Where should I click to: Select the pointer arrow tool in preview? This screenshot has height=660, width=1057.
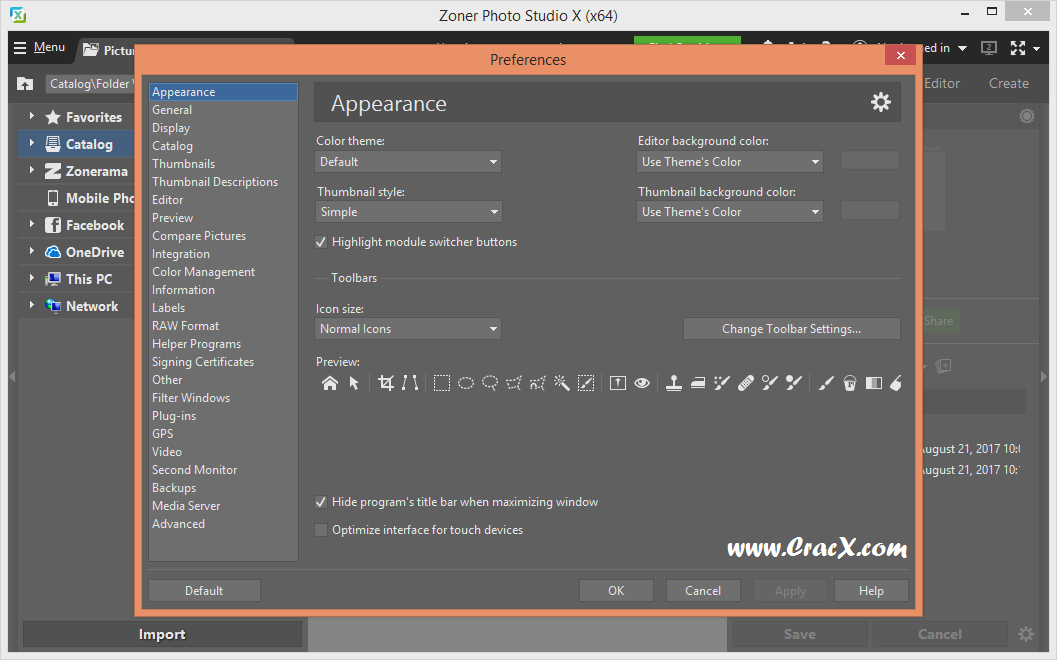pos(354,383)
